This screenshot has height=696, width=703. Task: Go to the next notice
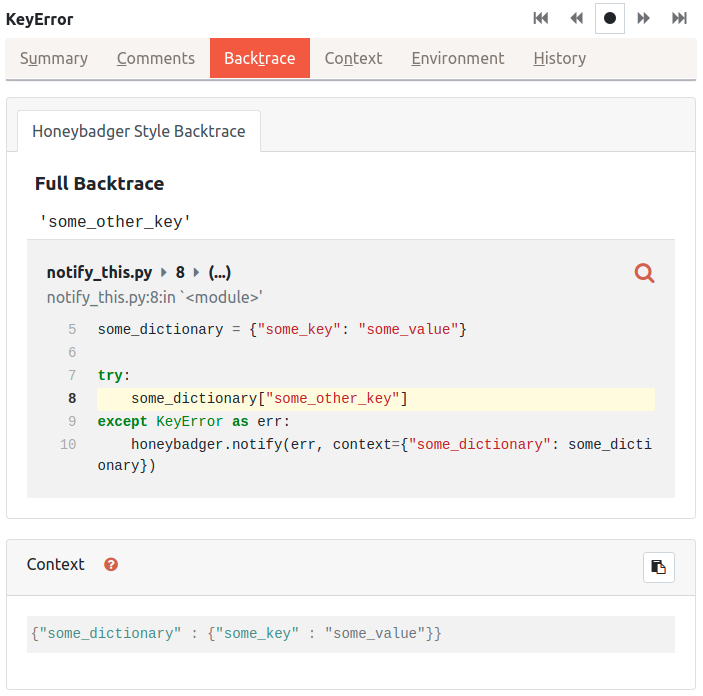coord(643,18)
